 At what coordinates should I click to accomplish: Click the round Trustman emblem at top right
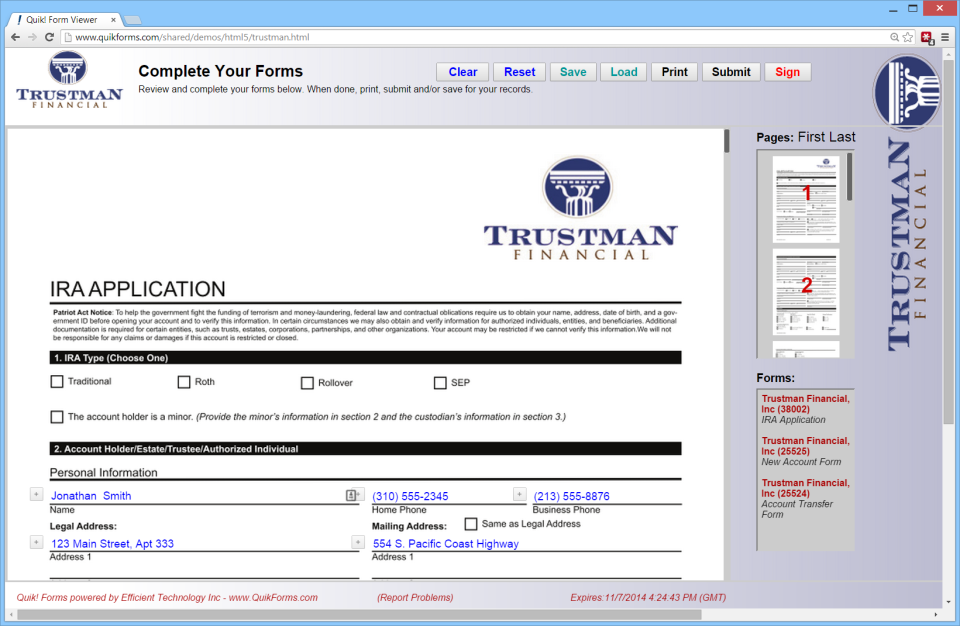coord(907,92)
